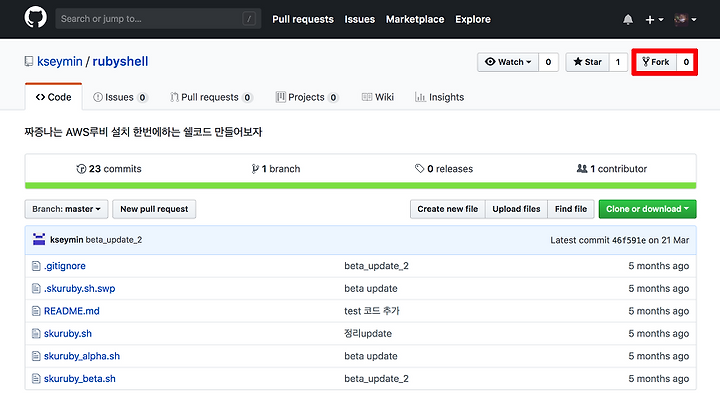View stargazers count next to Star

[618, 62]
